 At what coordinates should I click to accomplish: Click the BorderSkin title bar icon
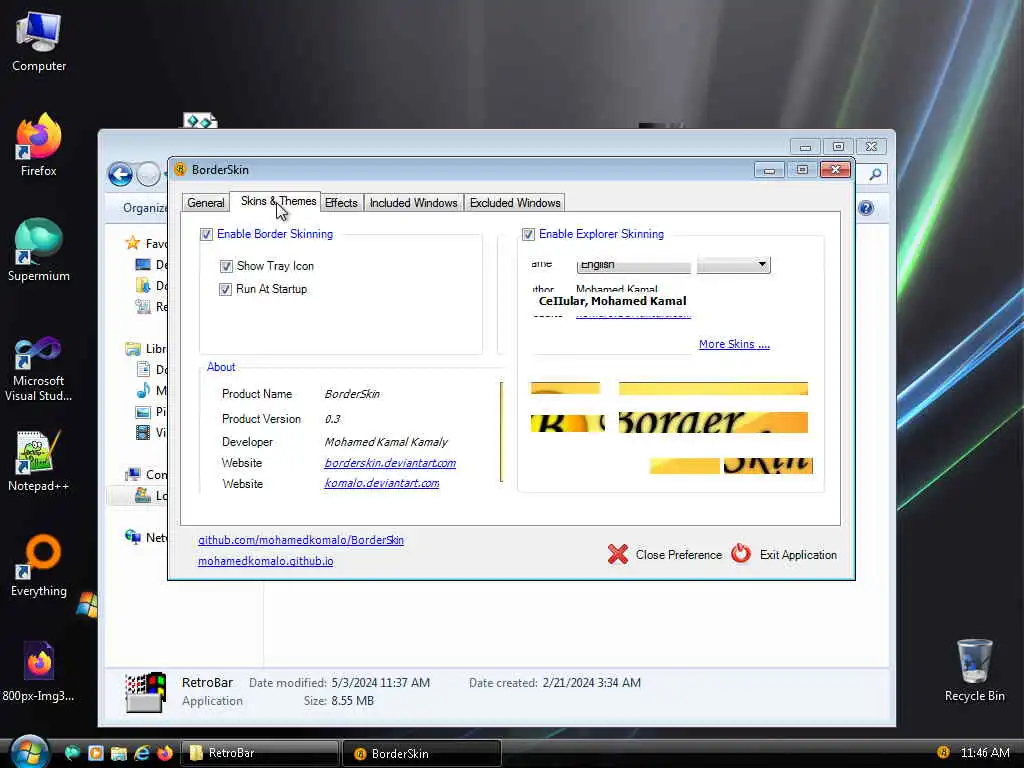(180, 170)
